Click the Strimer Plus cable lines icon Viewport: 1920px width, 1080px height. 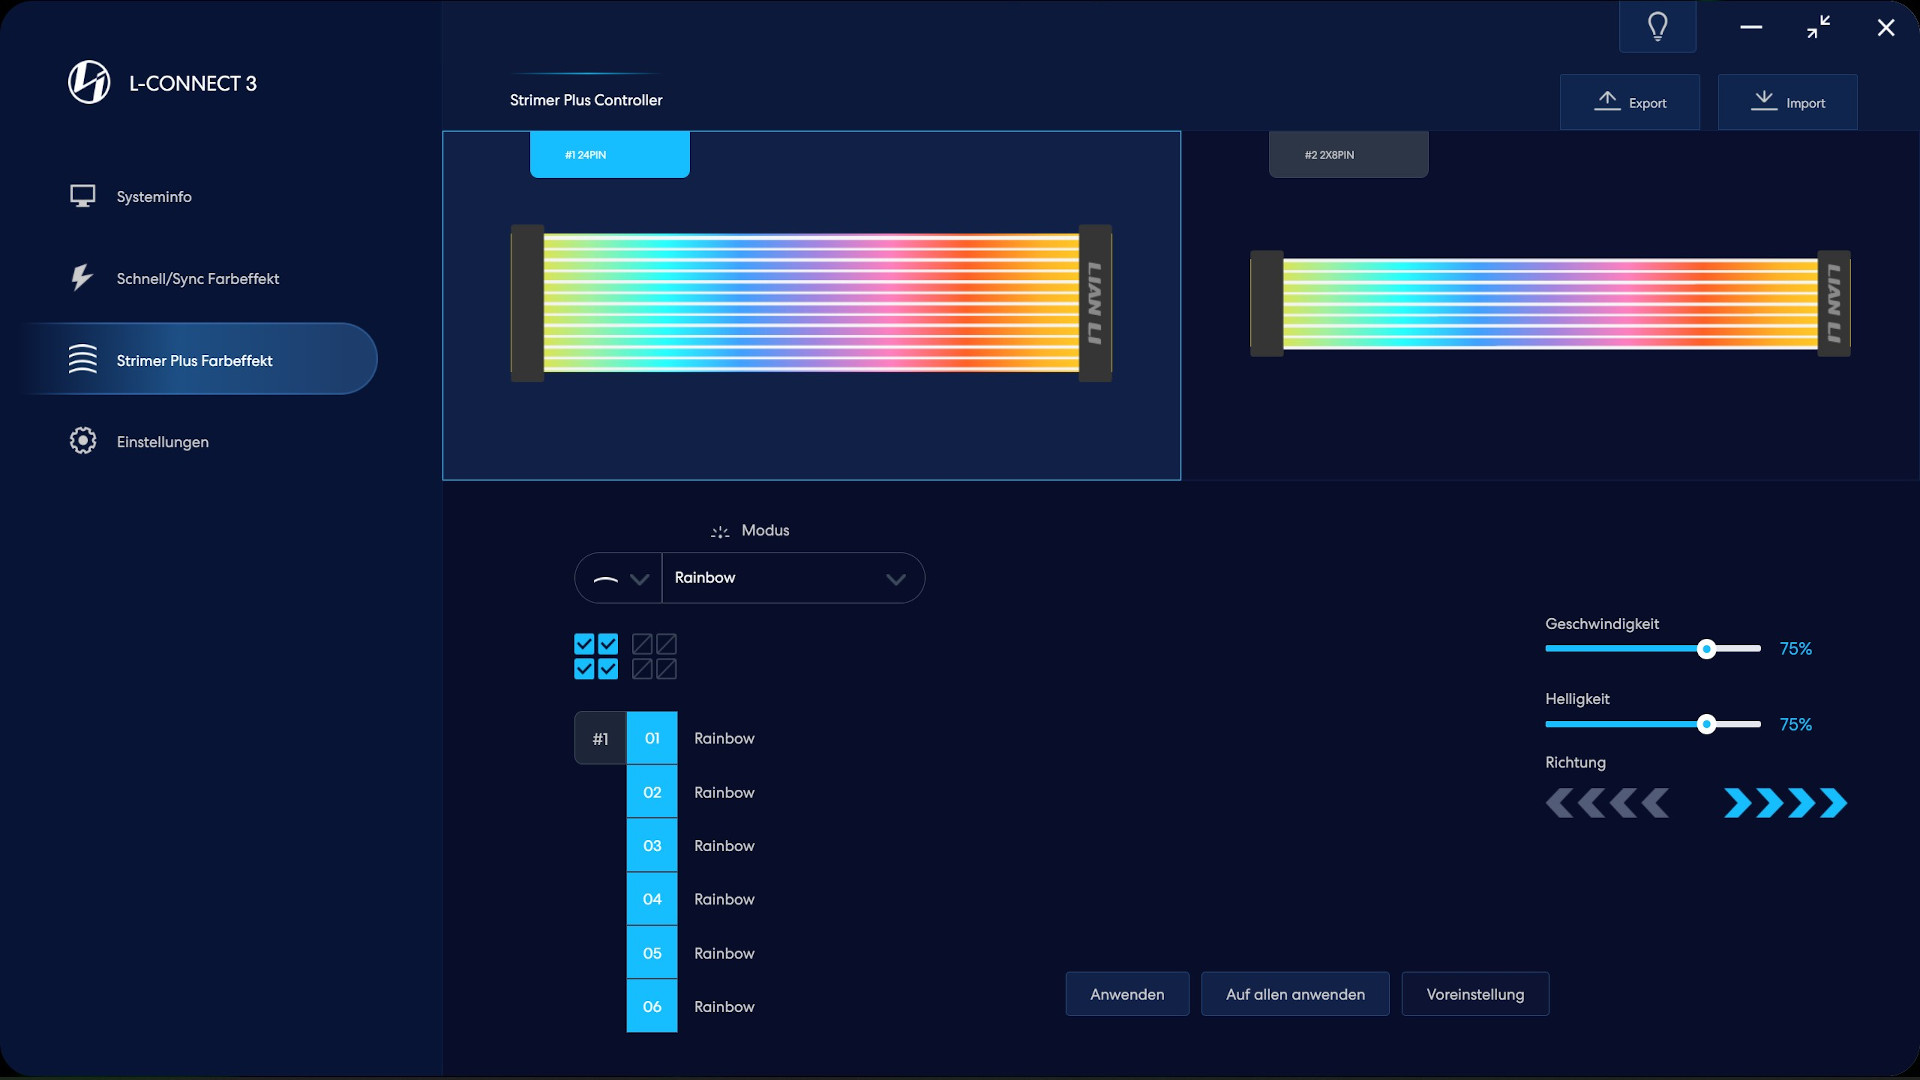(x=82, y=359)
